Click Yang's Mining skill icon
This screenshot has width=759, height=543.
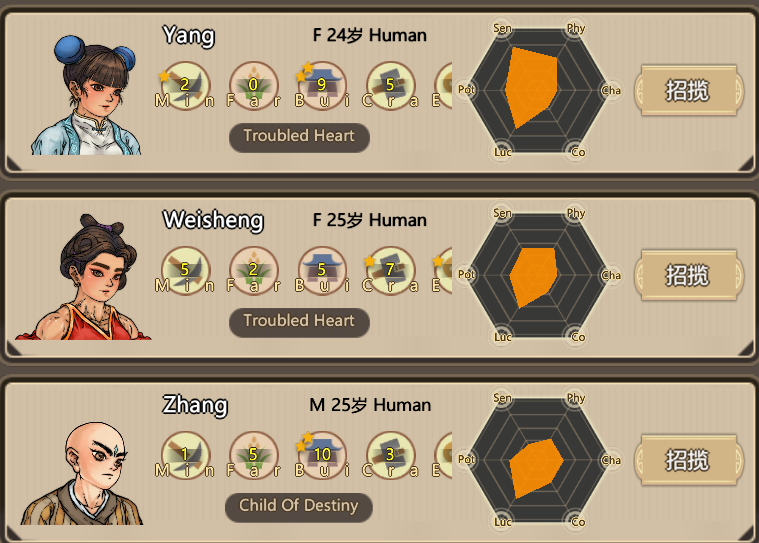pos(185,86)
